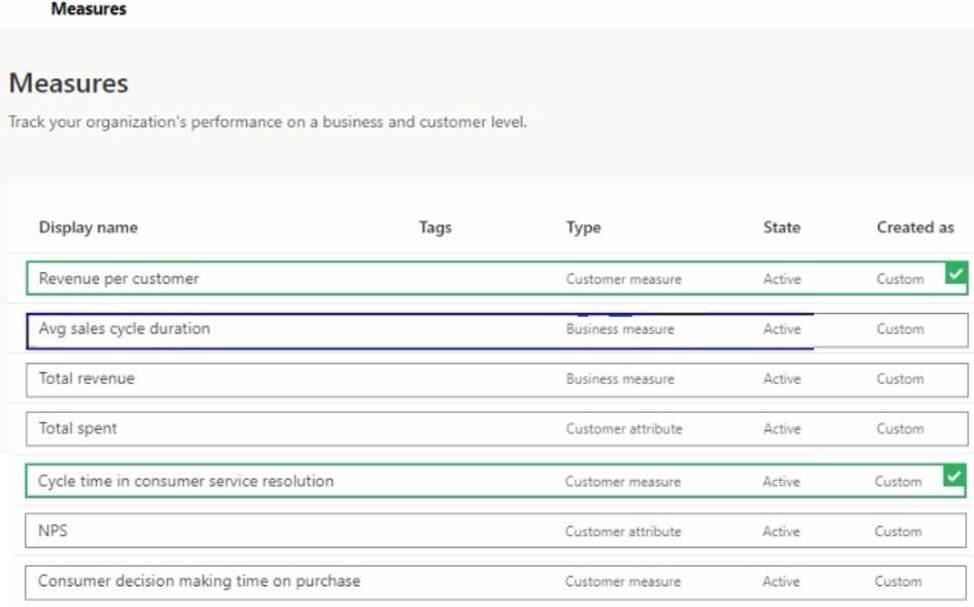Click the Cycle time in consumer service resolution name

[186, 481]
